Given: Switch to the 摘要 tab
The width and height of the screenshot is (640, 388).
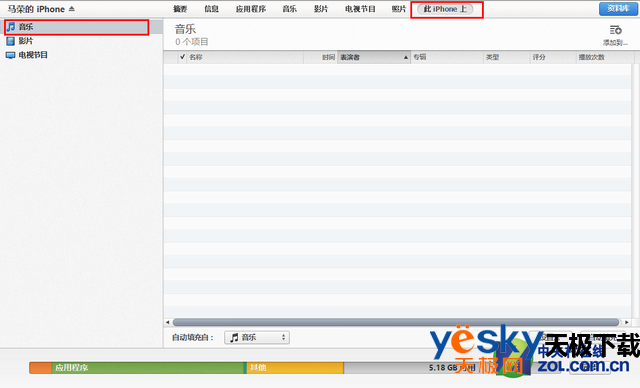Looking at the screenshot, I should coord(180,9).
